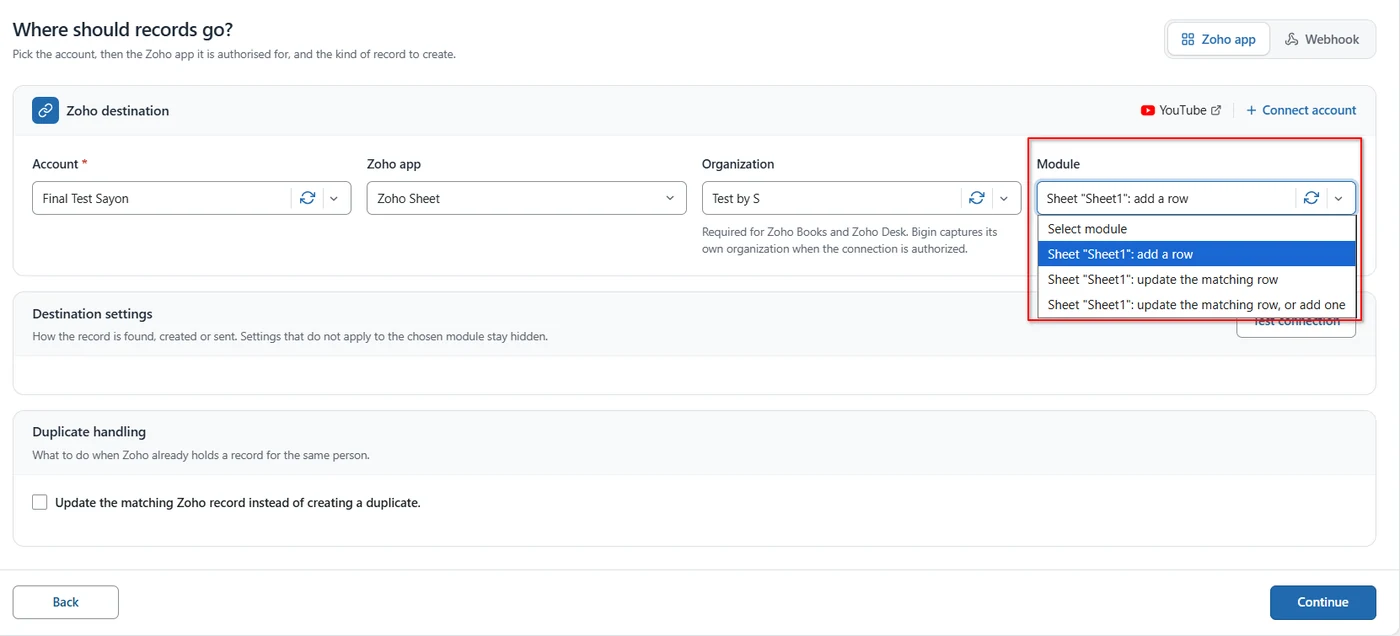Open the YouTube link
Image resolution: width=1400 pixels, height=636 pixels.
[1181, 110]
